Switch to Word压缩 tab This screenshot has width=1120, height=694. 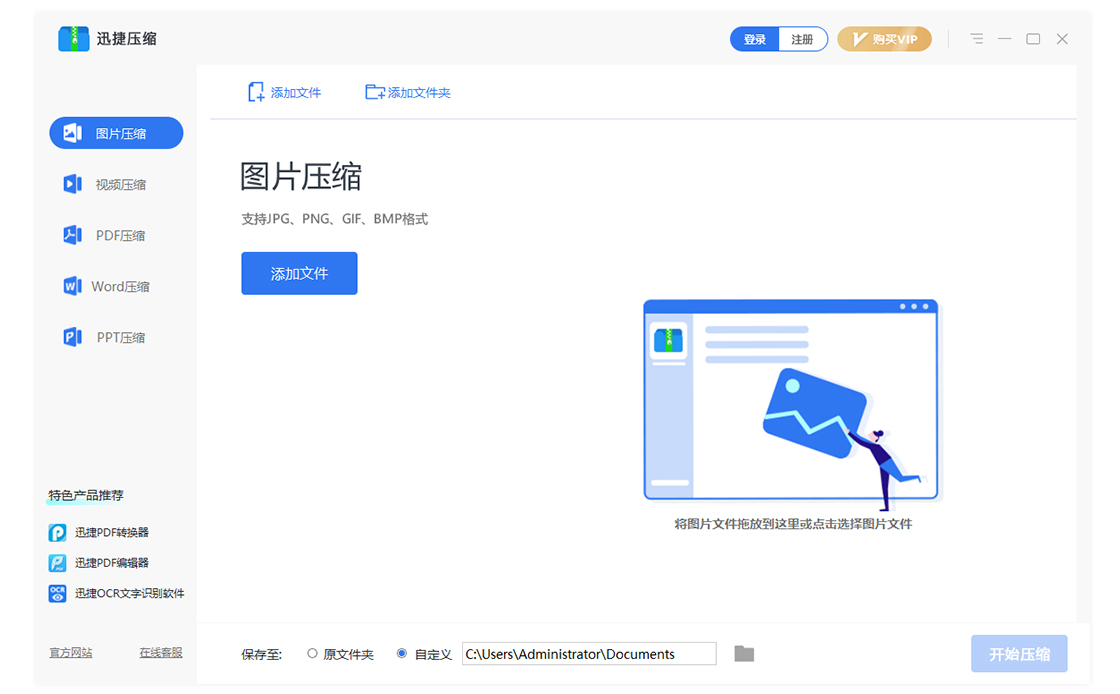coord(116,286)
